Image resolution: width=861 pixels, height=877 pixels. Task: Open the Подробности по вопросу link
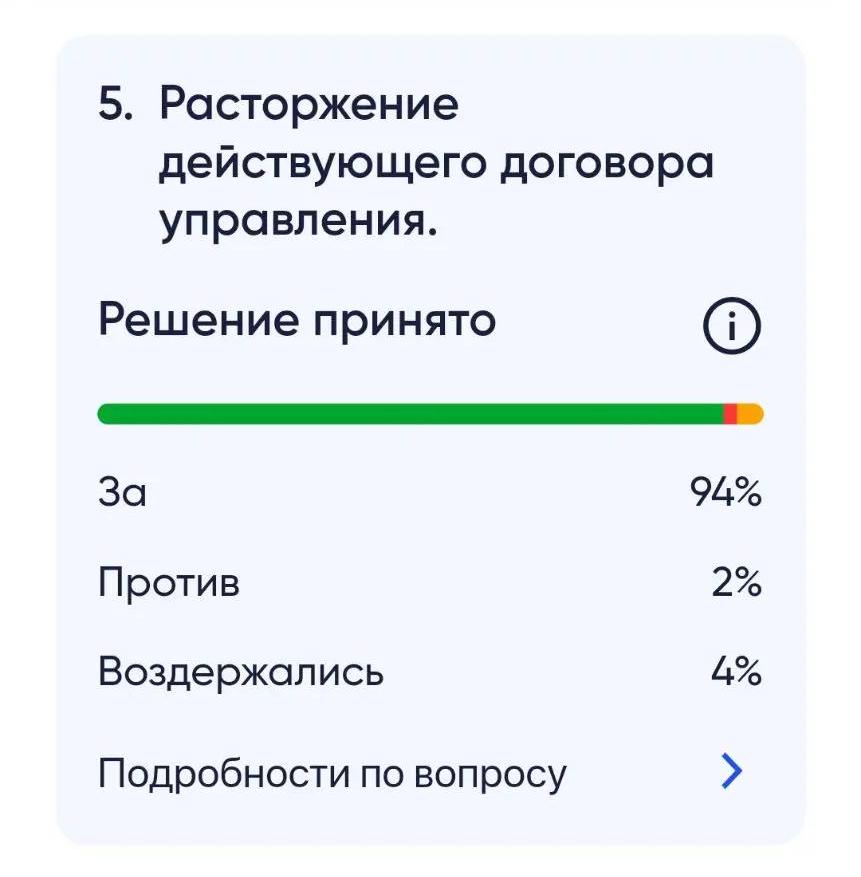(x=332, y=774)
